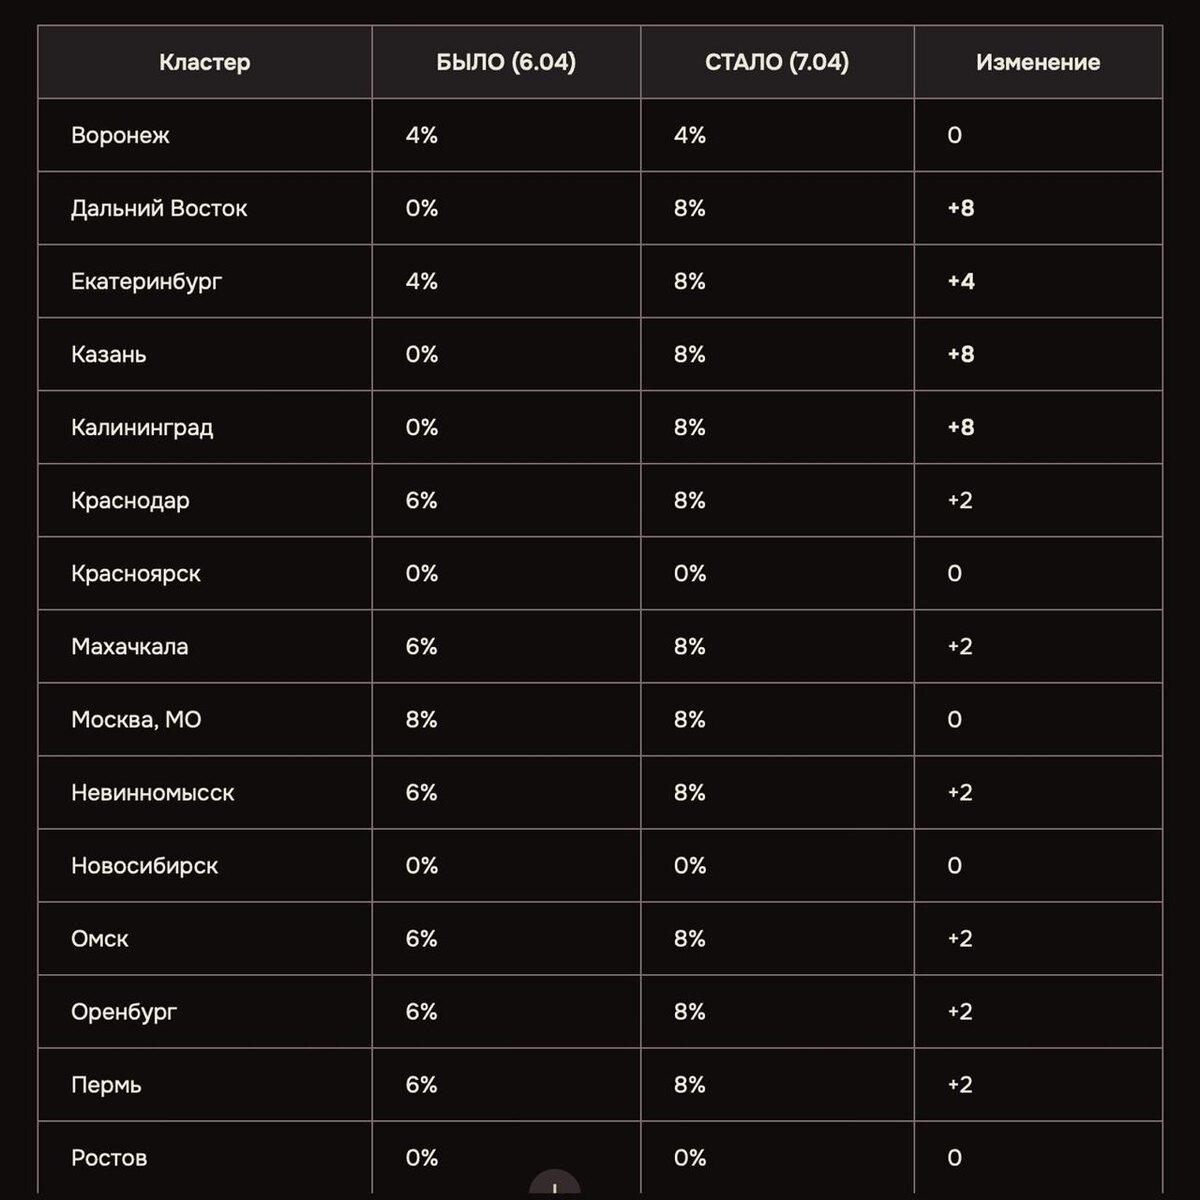Click the Невинномысск row name

point(152,792)
